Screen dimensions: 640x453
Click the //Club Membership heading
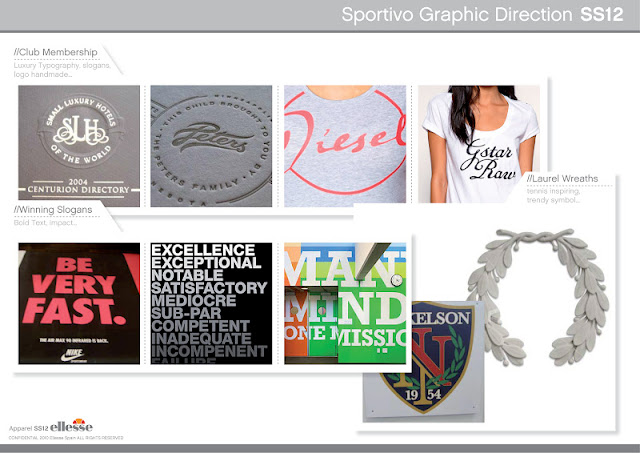click(56, 52)
